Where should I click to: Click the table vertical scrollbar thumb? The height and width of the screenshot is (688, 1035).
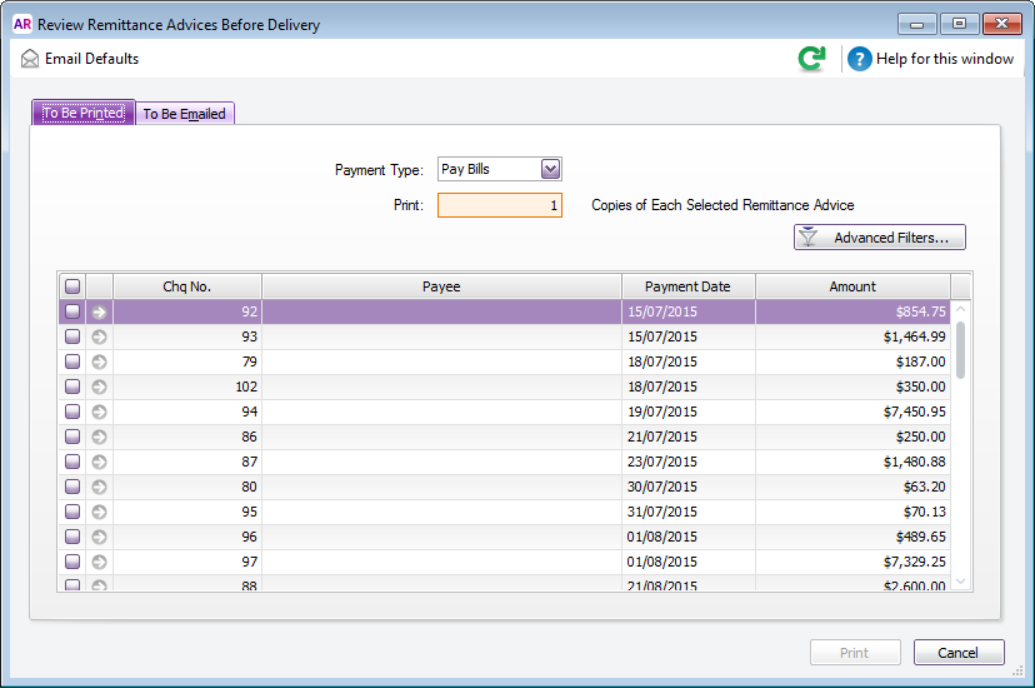pos(960,351)
